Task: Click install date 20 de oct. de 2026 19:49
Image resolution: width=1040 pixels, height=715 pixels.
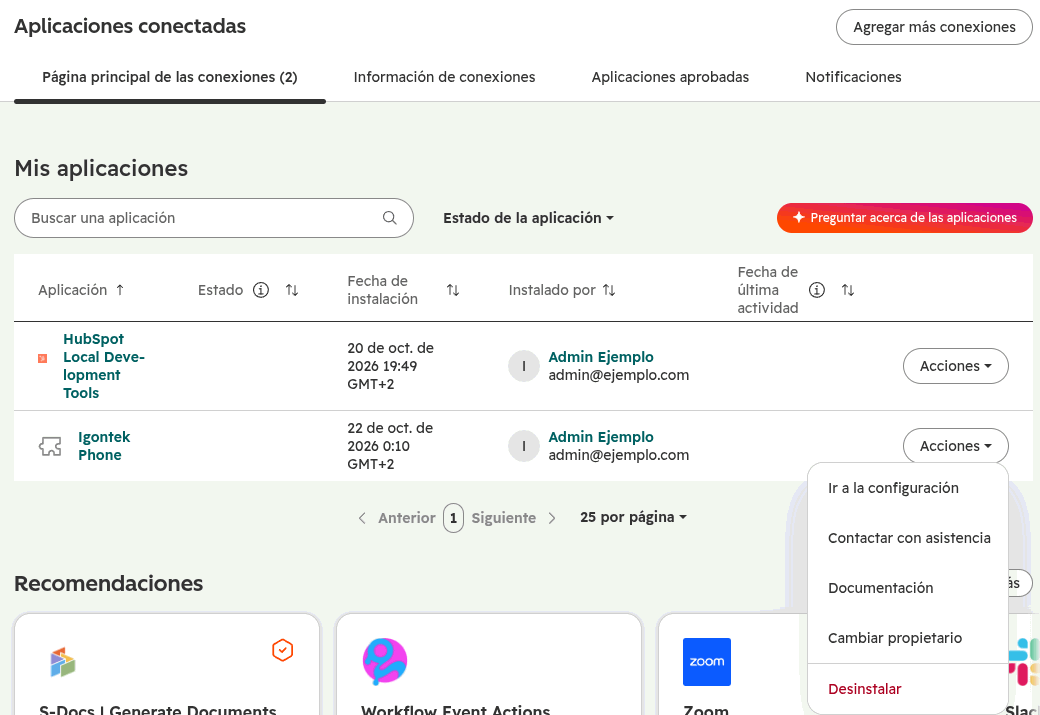Action: (391, 366)
